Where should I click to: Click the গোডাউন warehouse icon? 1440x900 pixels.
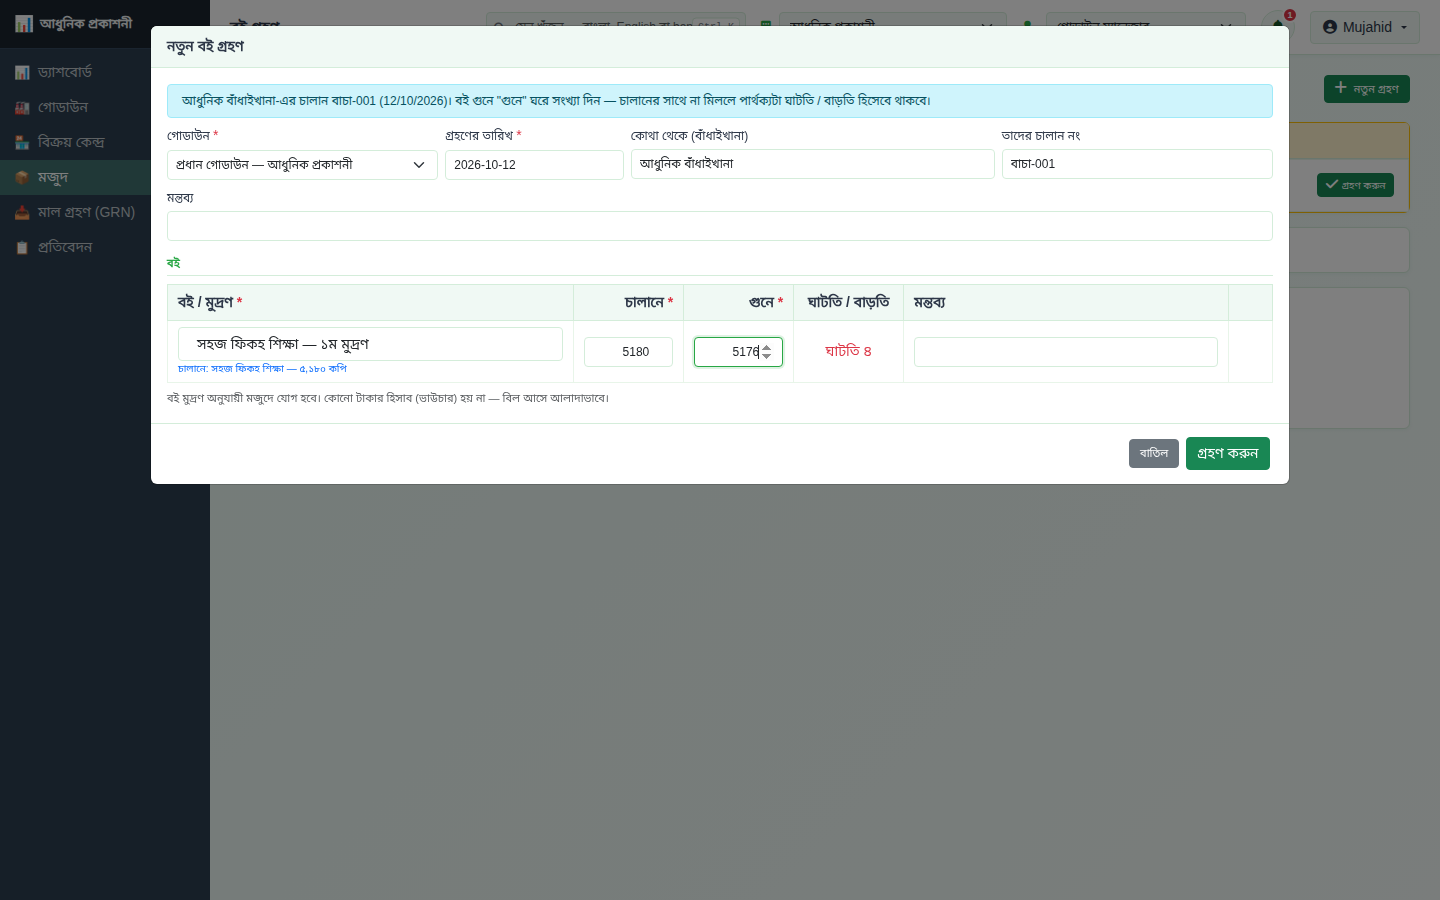click(22, 107)
